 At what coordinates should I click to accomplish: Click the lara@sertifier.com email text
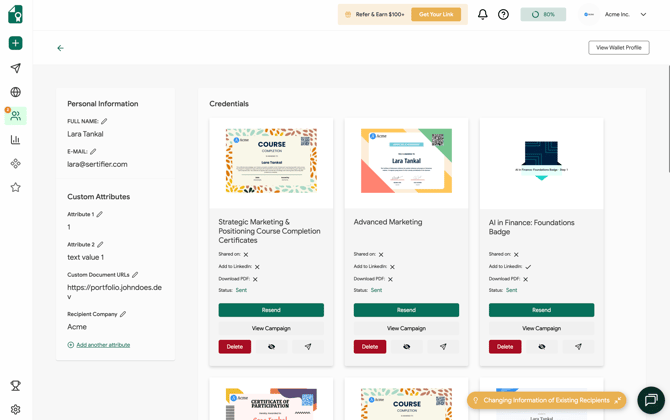pos(97,164)
